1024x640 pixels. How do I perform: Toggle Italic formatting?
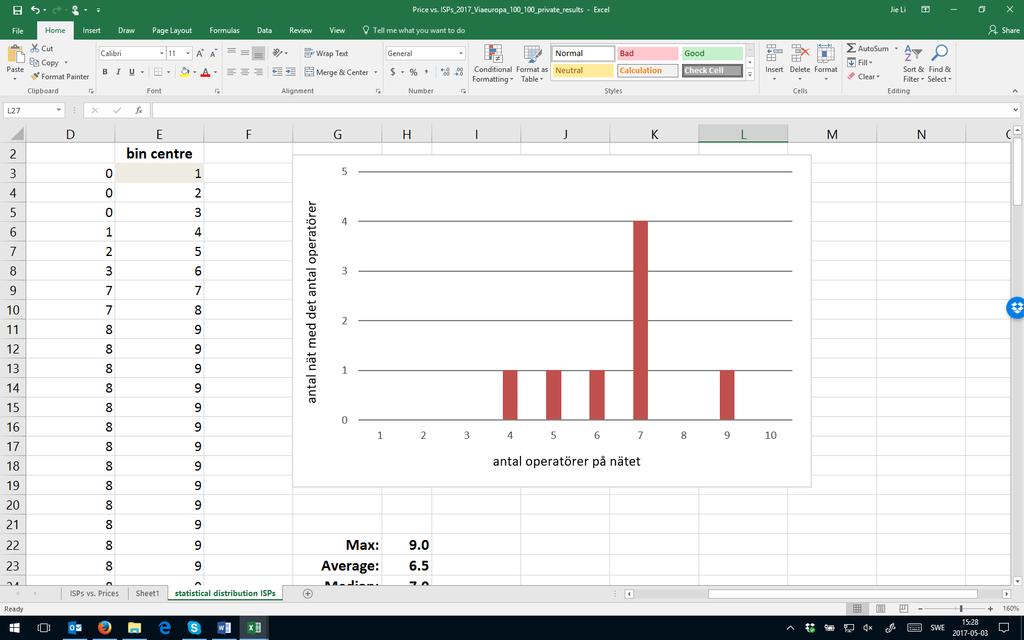[x=118, y=72]
